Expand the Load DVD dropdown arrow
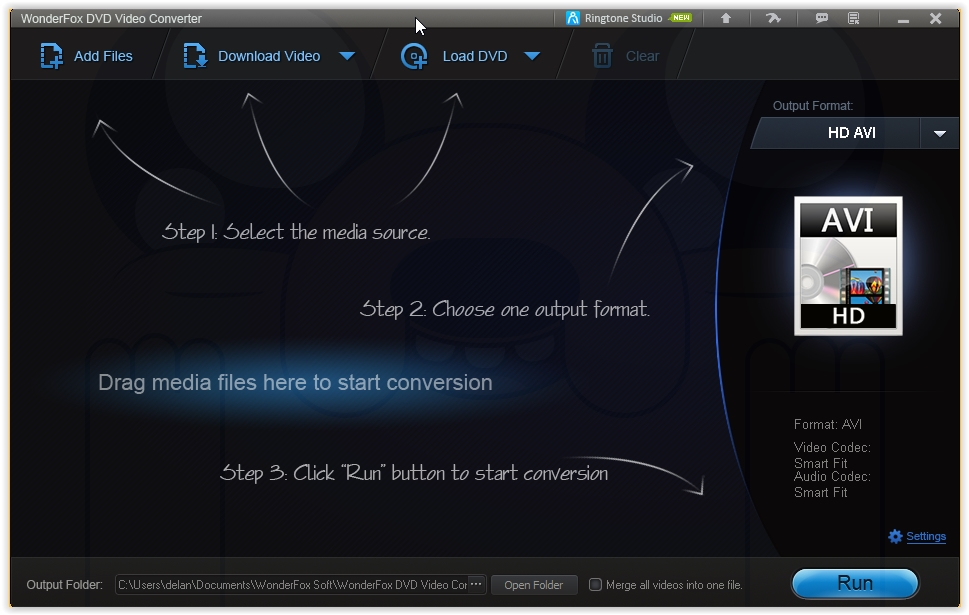The width and height of the screenshot is (969, 615). coord(532,56)
